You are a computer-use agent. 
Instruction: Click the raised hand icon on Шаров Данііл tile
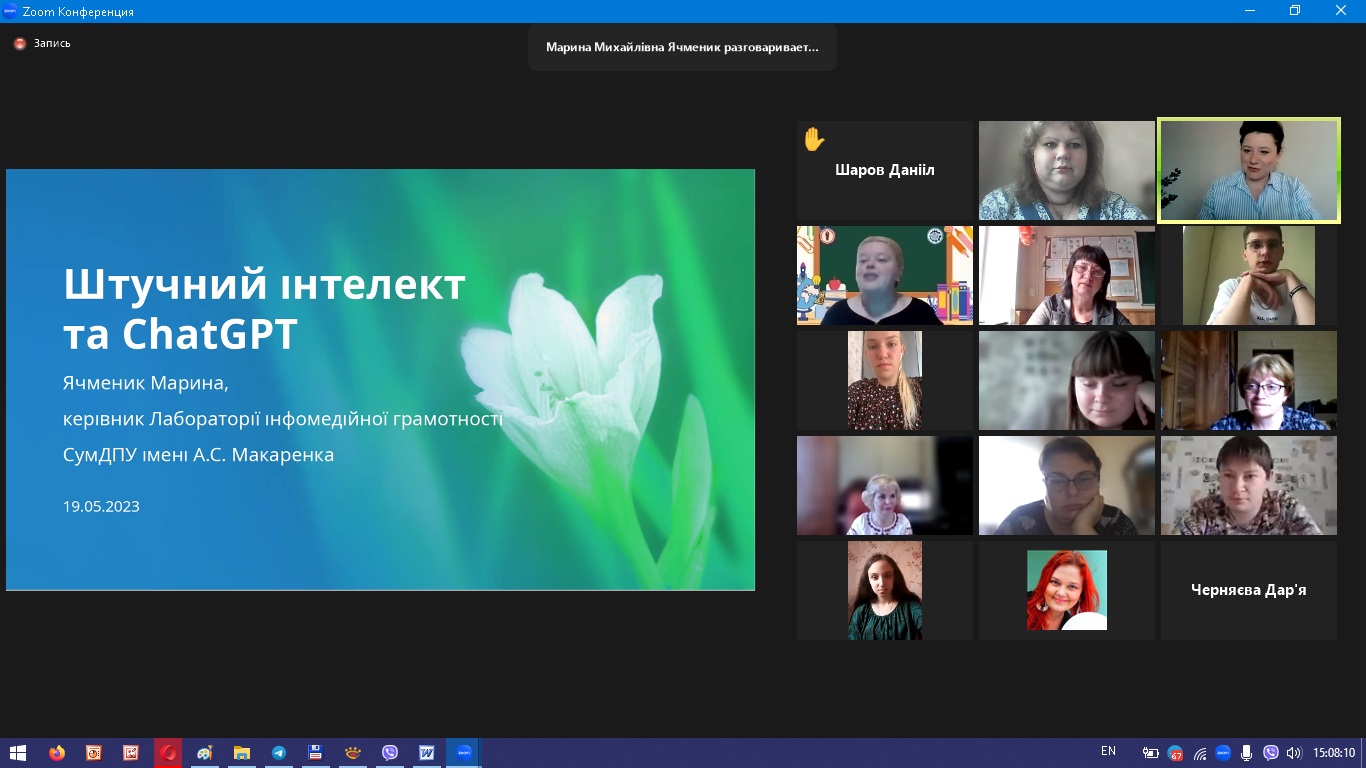point(814,139)
